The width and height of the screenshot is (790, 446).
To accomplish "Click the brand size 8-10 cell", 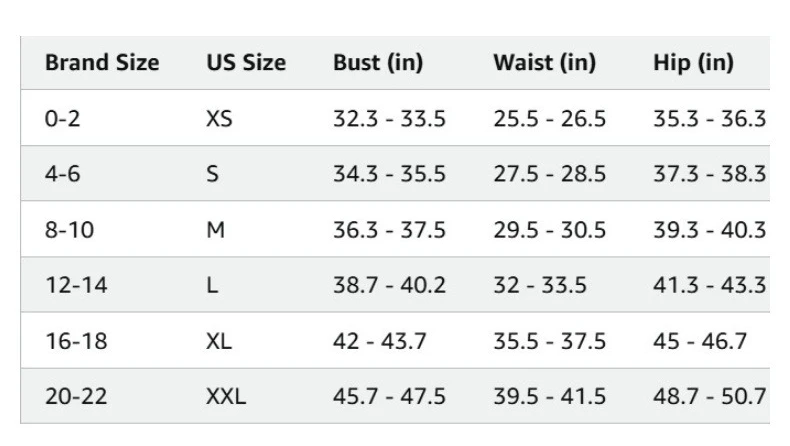I will coord(70,230).
